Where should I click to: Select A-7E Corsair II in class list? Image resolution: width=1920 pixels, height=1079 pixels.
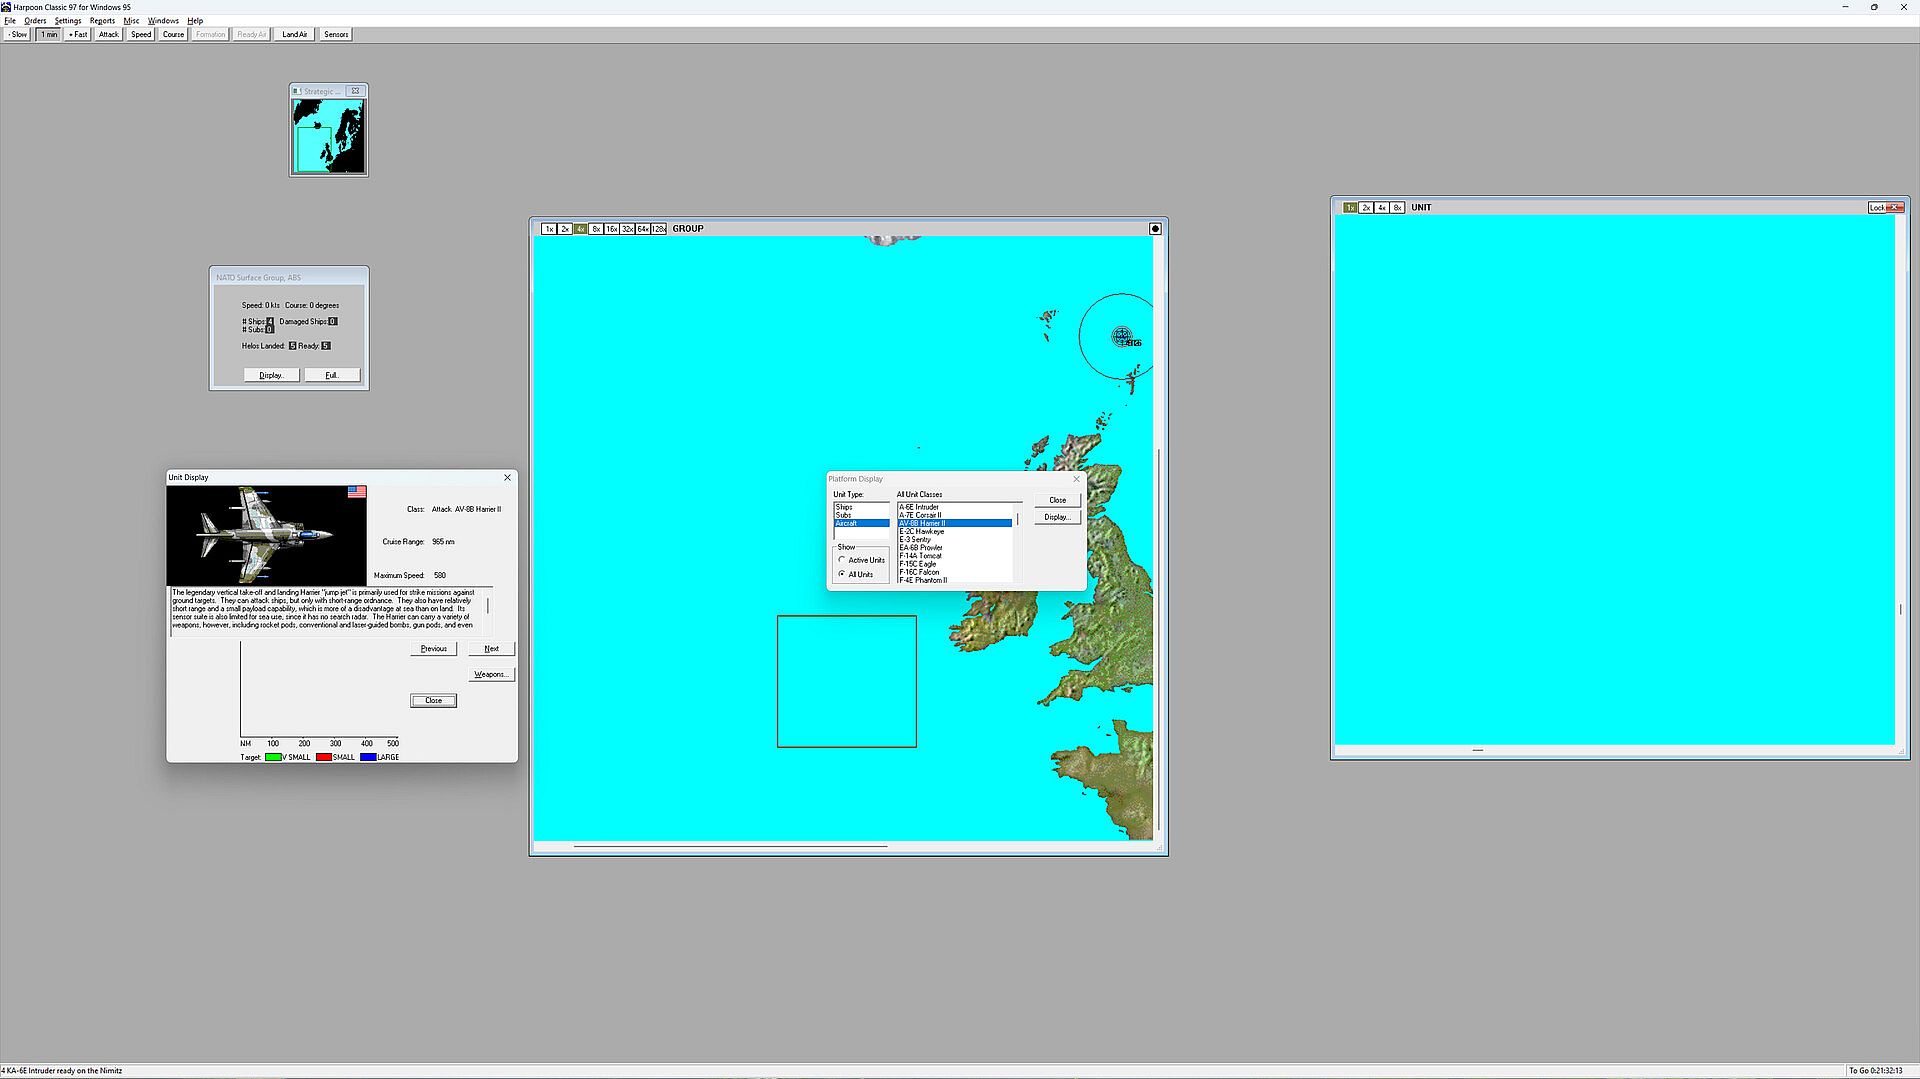click(x=955, y=515)
